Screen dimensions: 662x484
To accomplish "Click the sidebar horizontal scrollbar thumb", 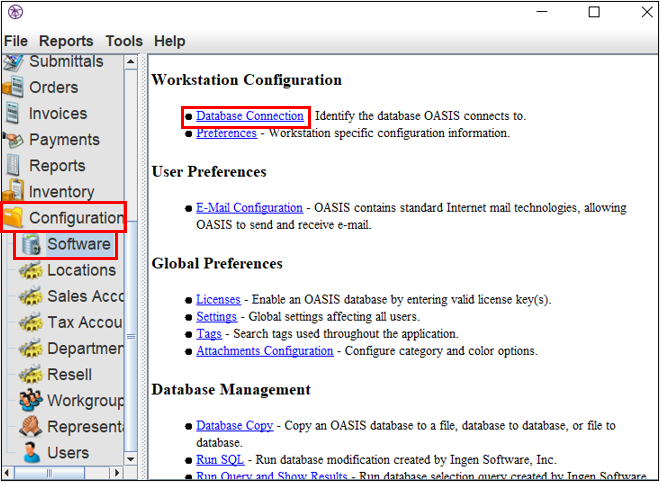I will point(49,473).
